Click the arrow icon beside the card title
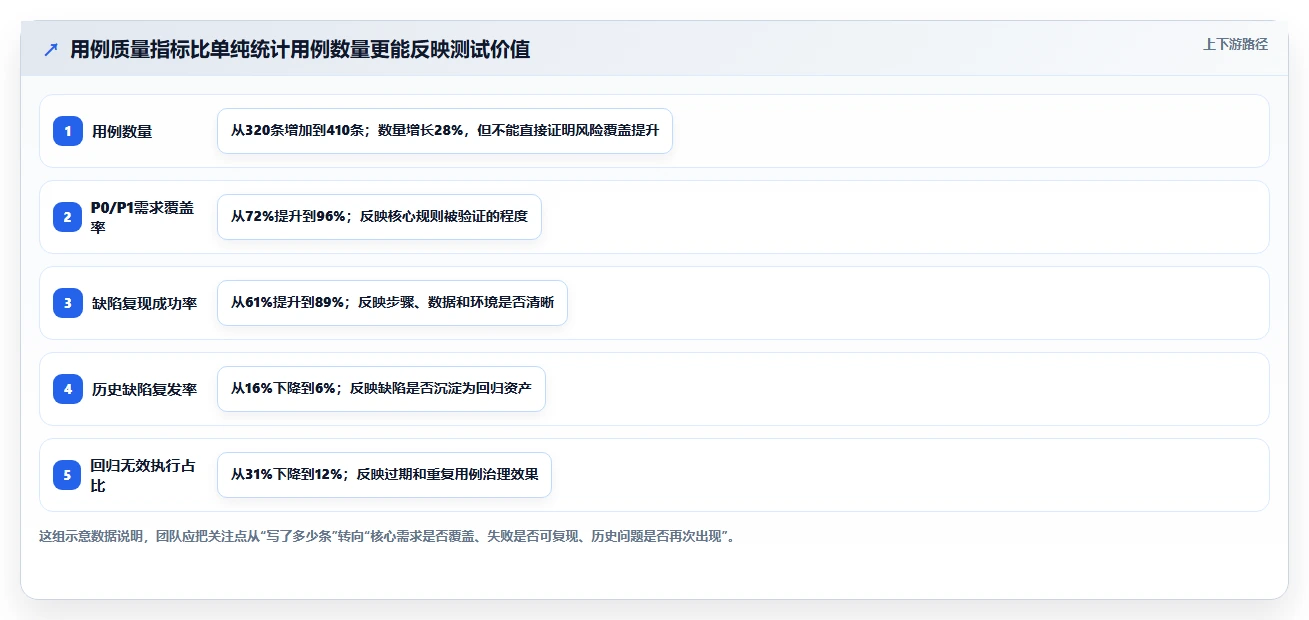 pos(51,50)
